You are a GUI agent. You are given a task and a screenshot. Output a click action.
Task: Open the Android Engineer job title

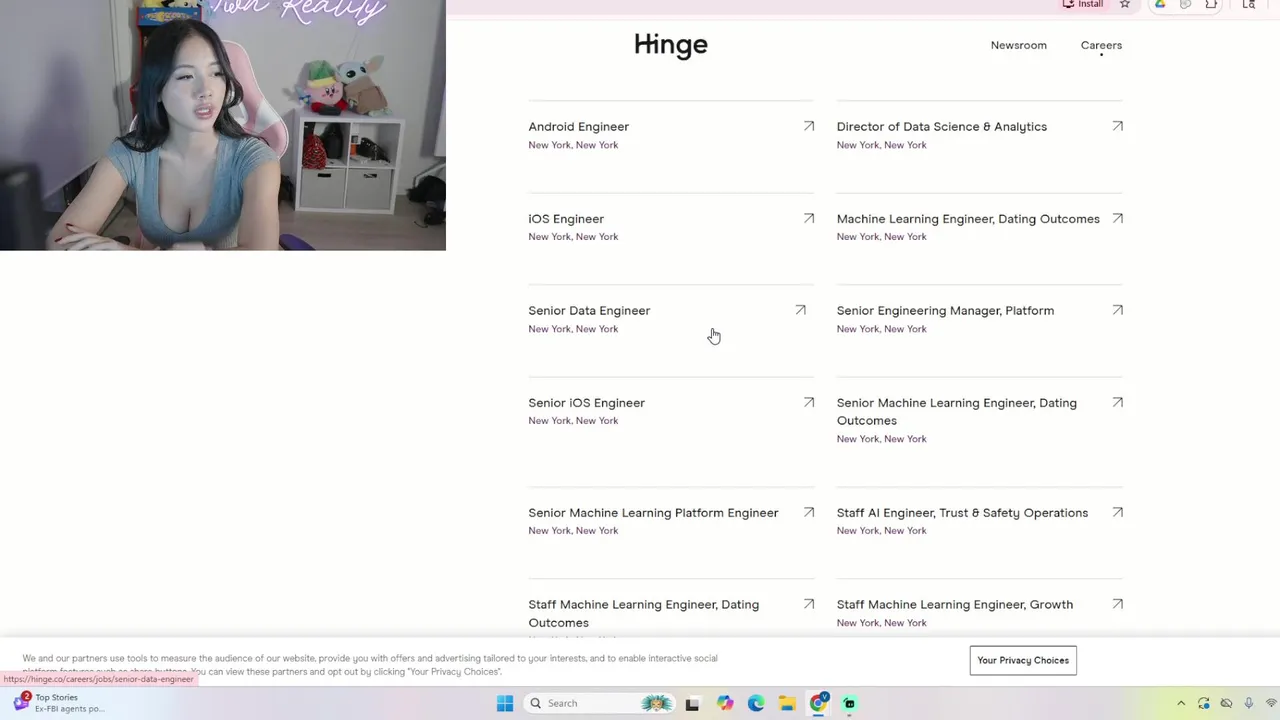click(x=578, y=126)
